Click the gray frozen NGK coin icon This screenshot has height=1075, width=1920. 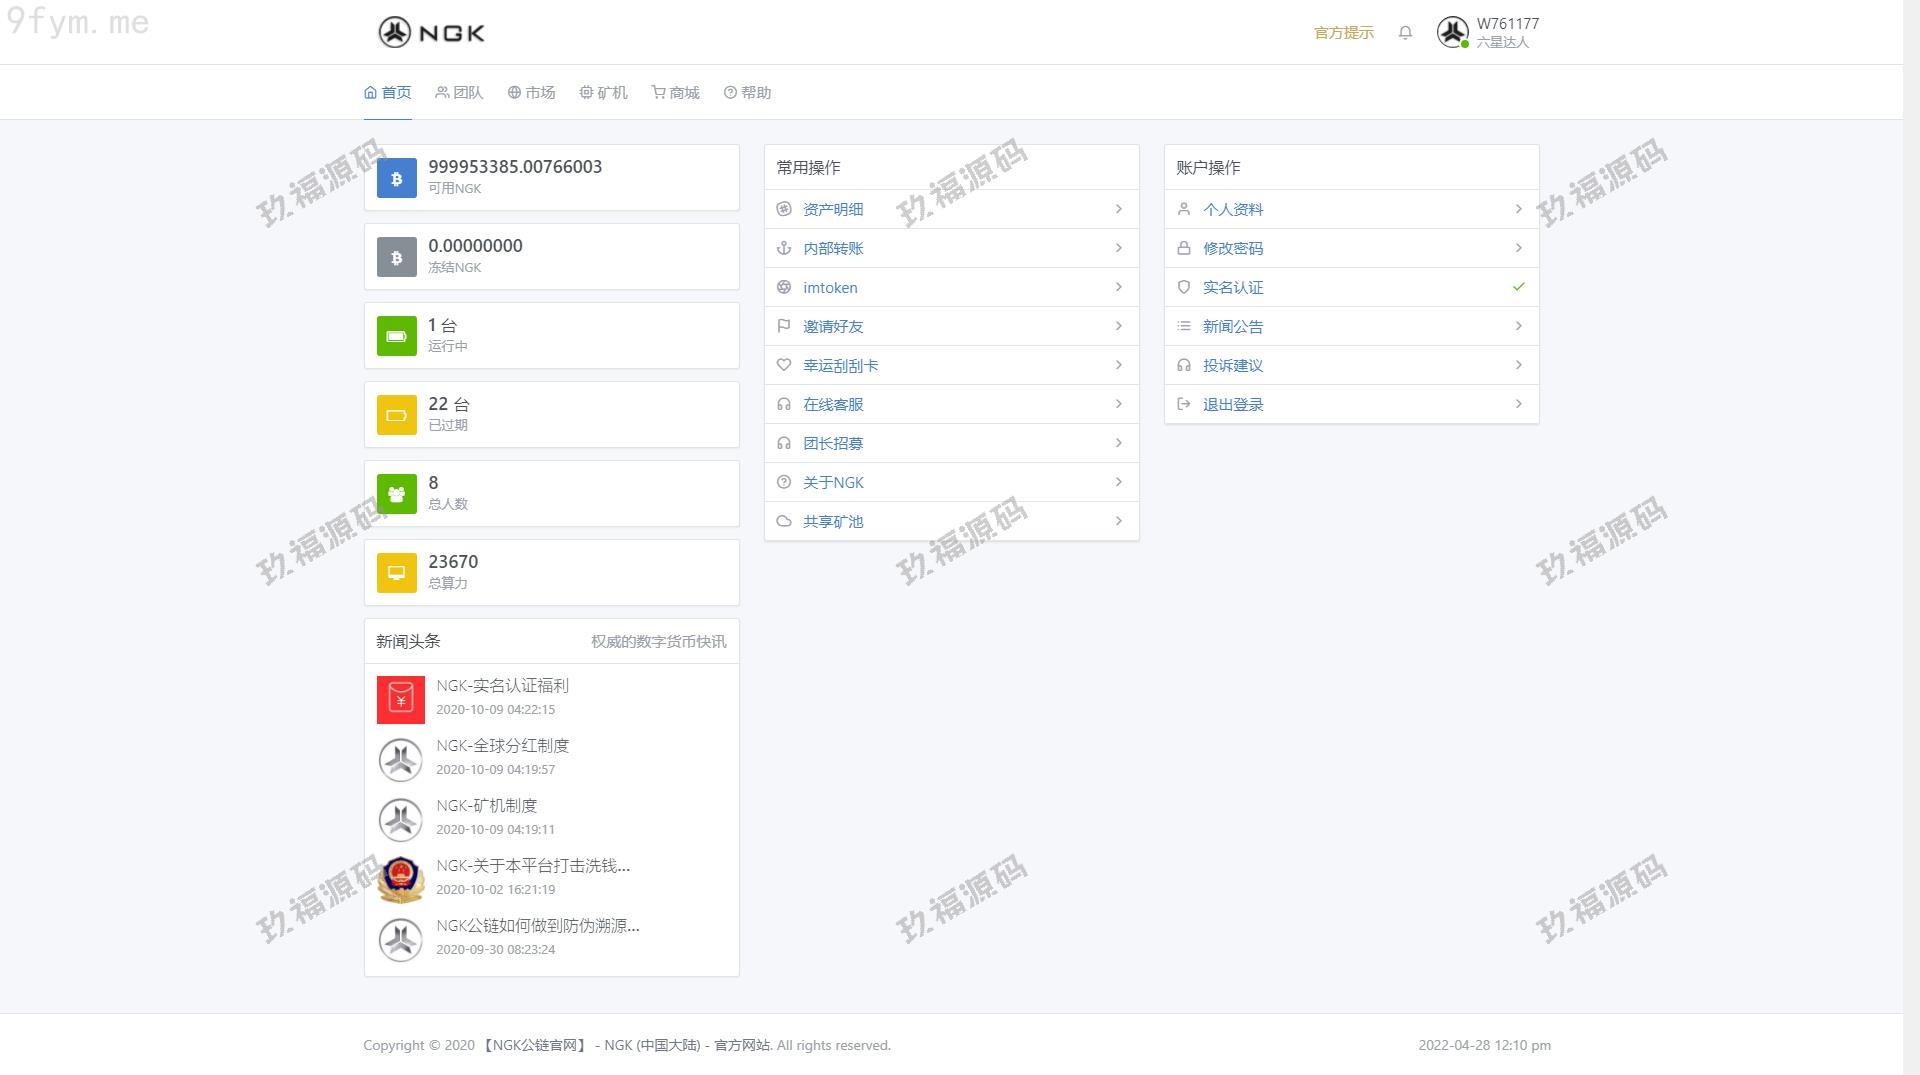click(396, 257)
